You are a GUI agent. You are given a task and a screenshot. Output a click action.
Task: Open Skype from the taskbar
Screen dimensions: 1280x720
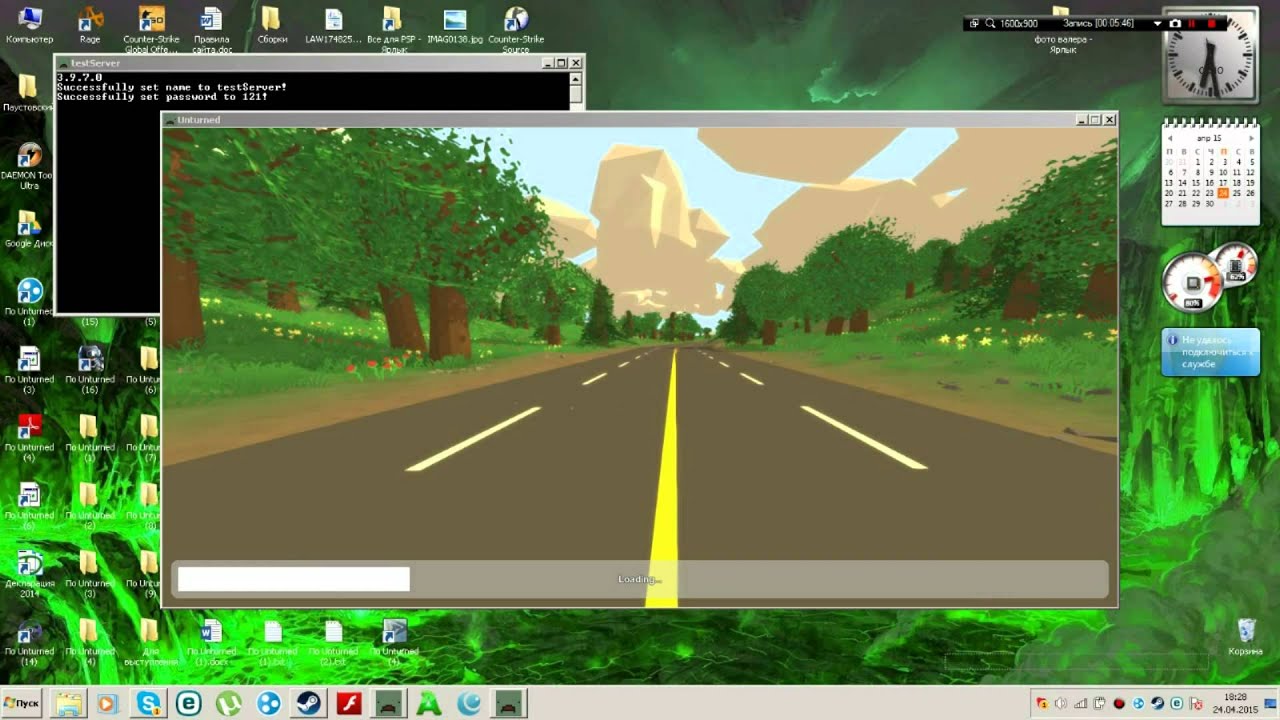[x=149, y=703]
